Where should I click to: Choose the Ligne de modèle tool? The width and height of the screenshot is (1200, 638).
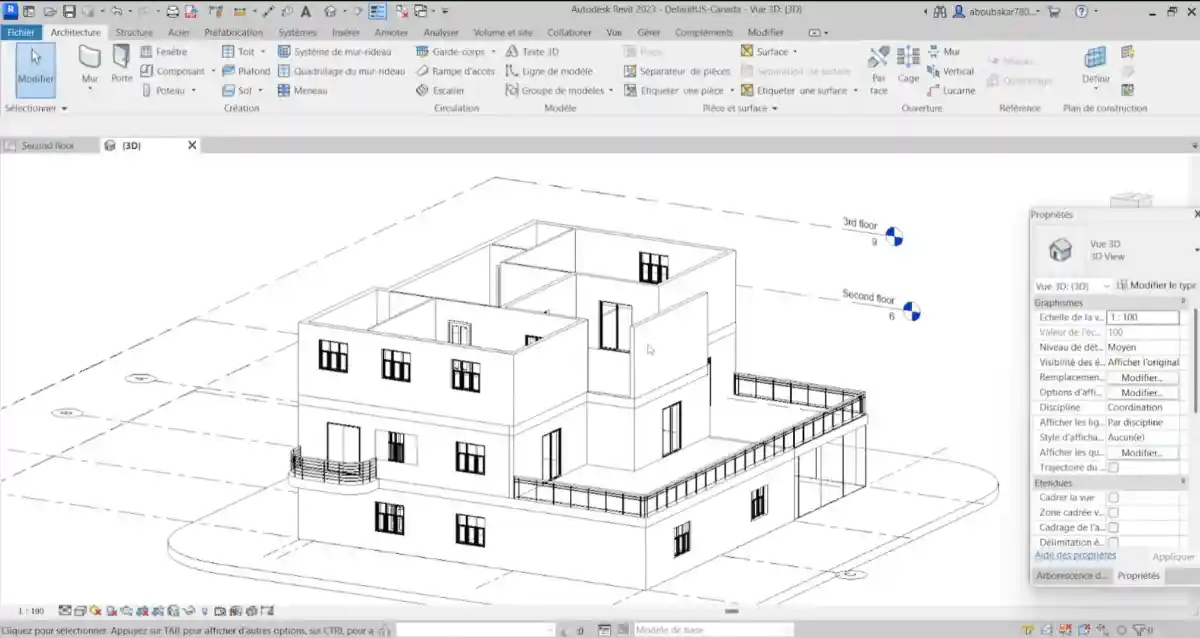click(549, 71)
